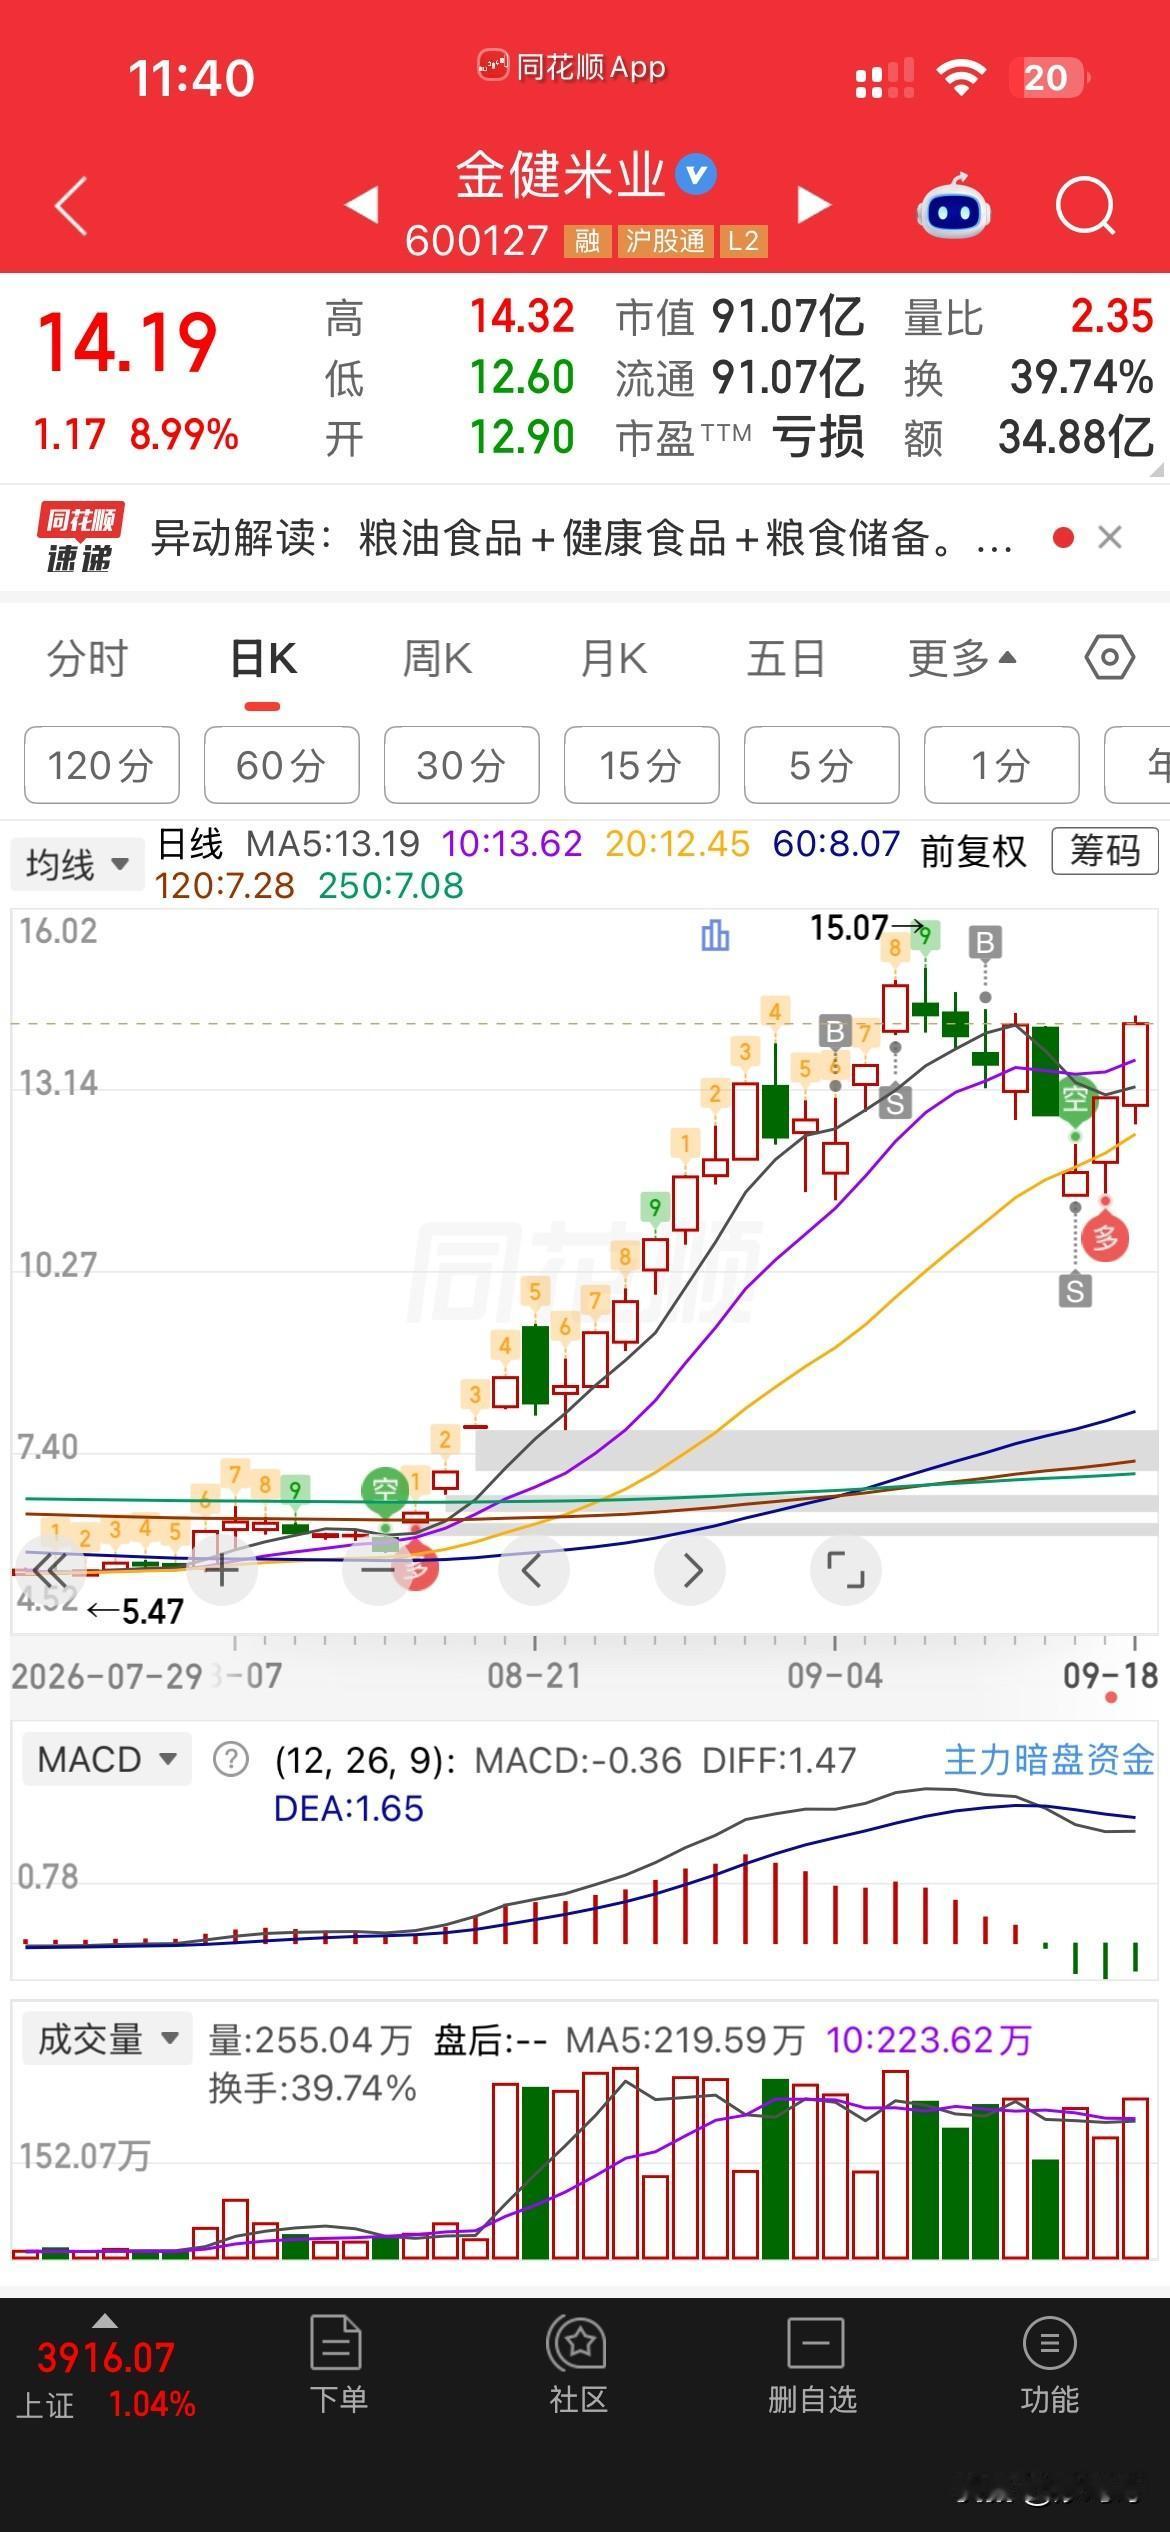Tap the current price 14.19
The height and width of the screenshot is (2532, 1170).
coord(127,343)
